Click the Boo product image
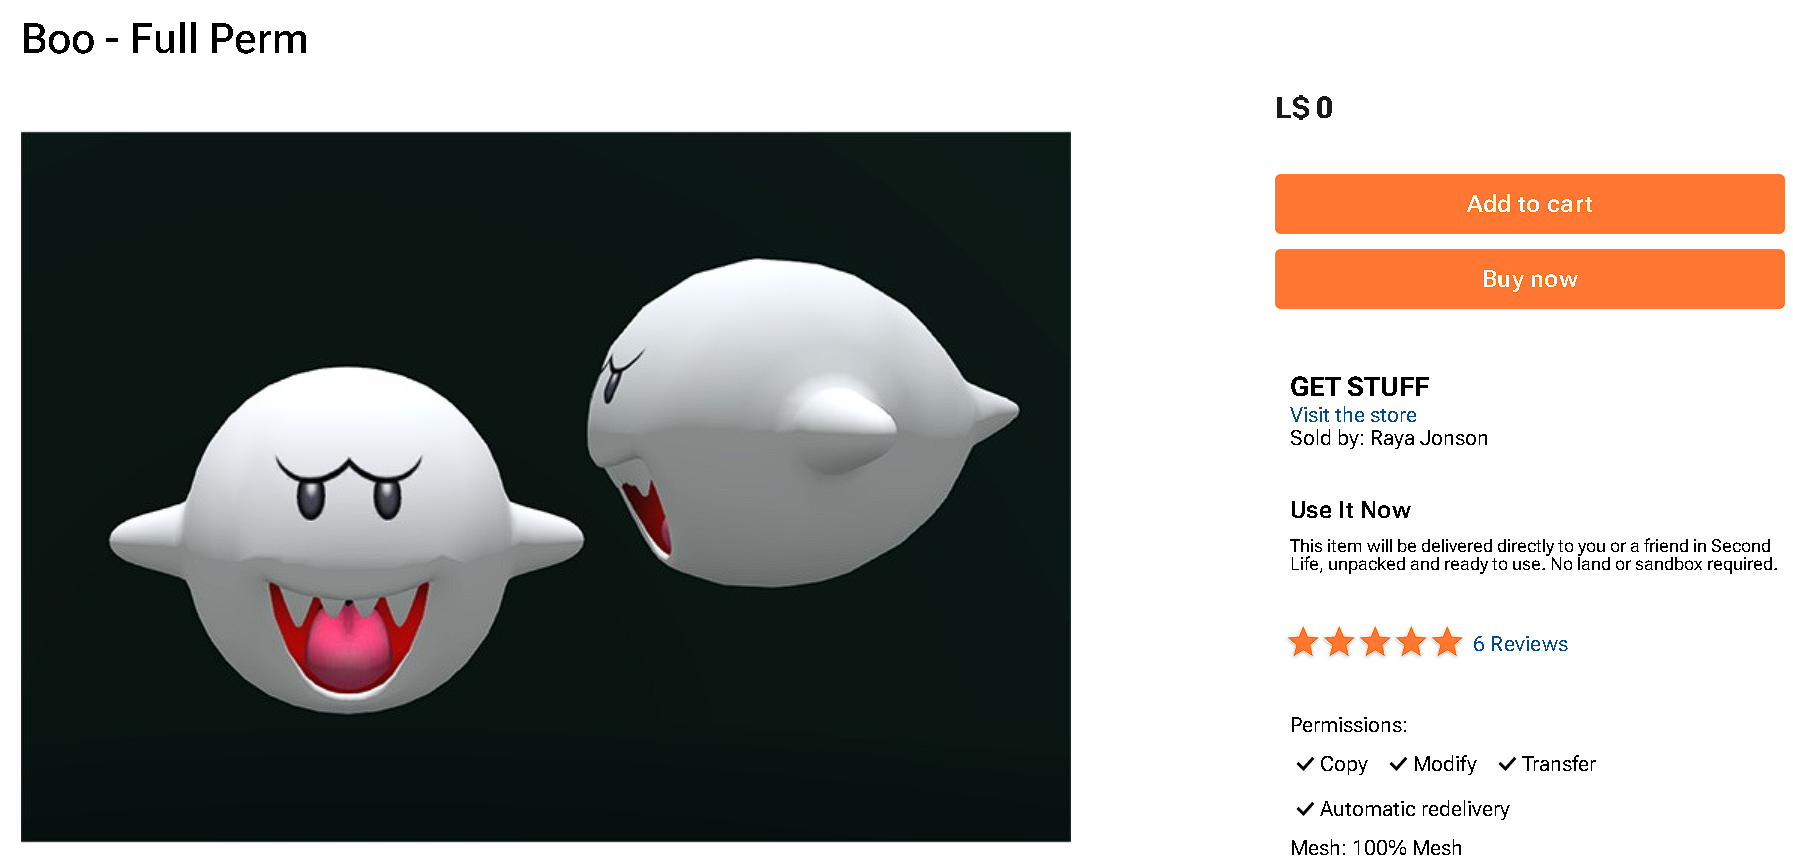 [x=546, y=487]
